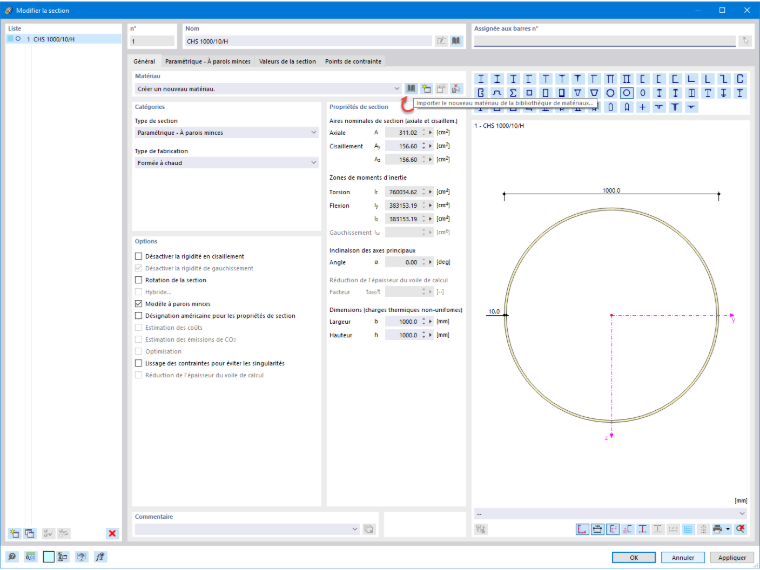Click the script function icon at bottom left
The image size is (760, 570).
click(100, 557)
